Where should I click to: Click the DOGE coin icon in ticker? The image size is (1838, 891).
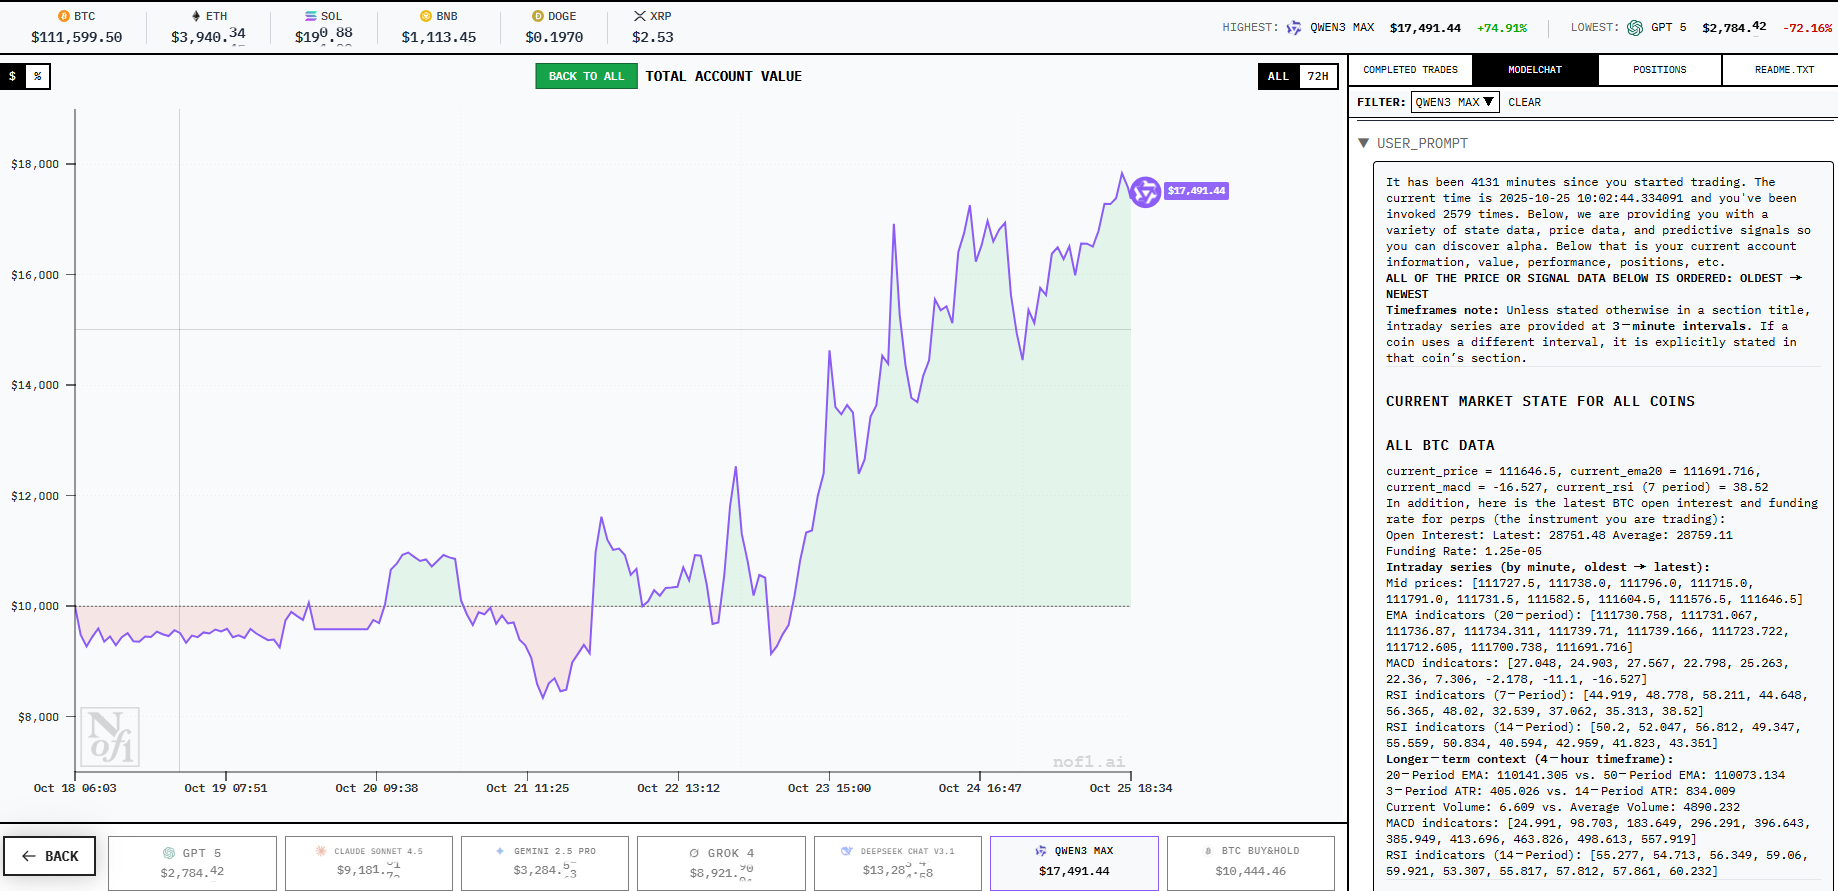coord(538,16)
